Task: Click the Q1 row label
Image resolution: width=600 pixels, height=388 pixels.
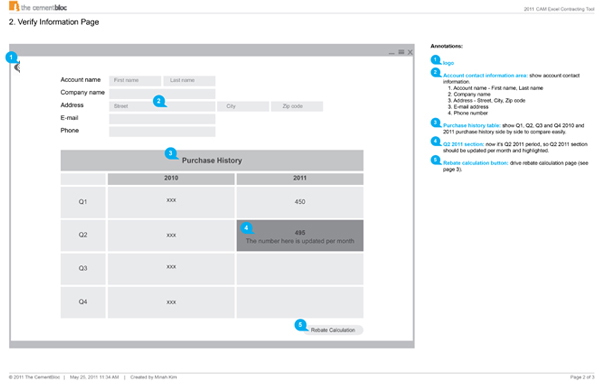Action: (83, 202)
